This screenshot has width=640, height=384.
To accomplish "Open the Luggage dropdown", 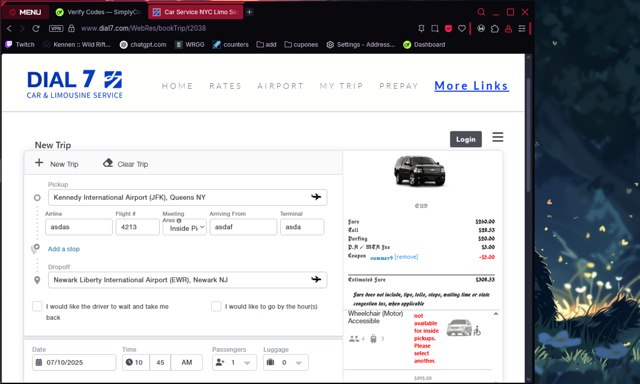I will 286,362.
